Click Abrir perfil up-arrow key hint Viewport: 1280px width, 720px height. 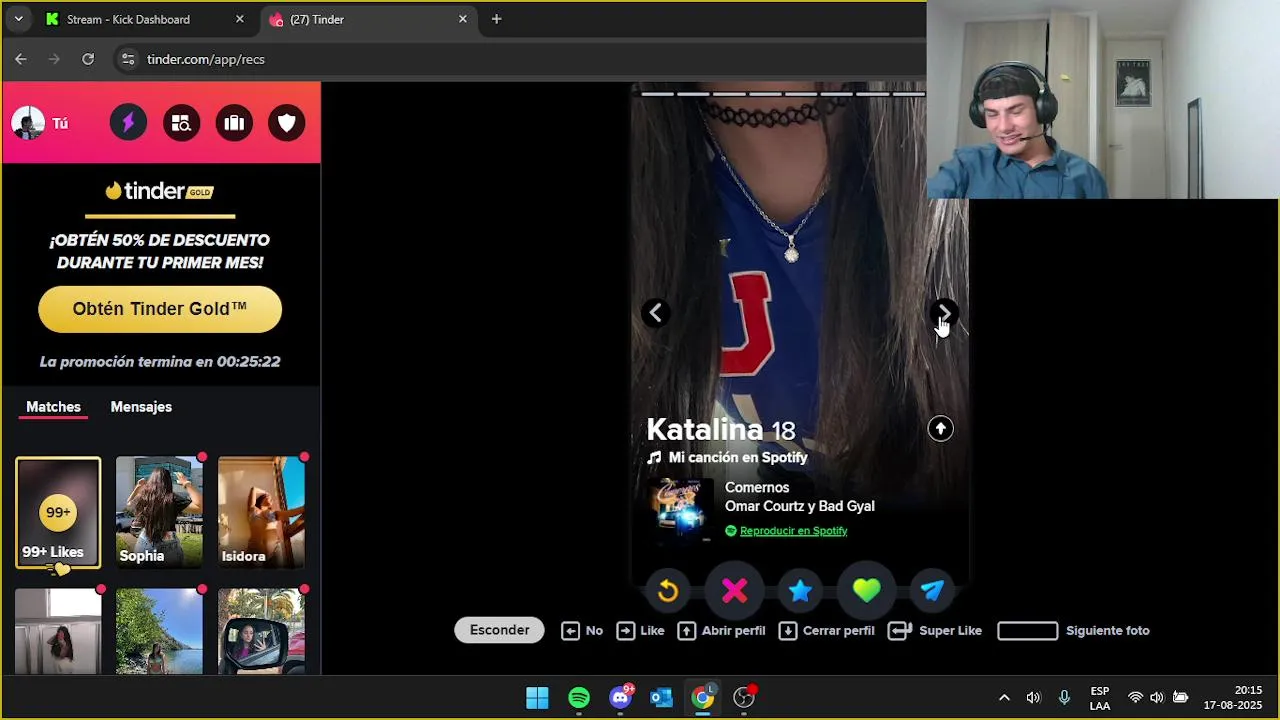tap(721, 631)
